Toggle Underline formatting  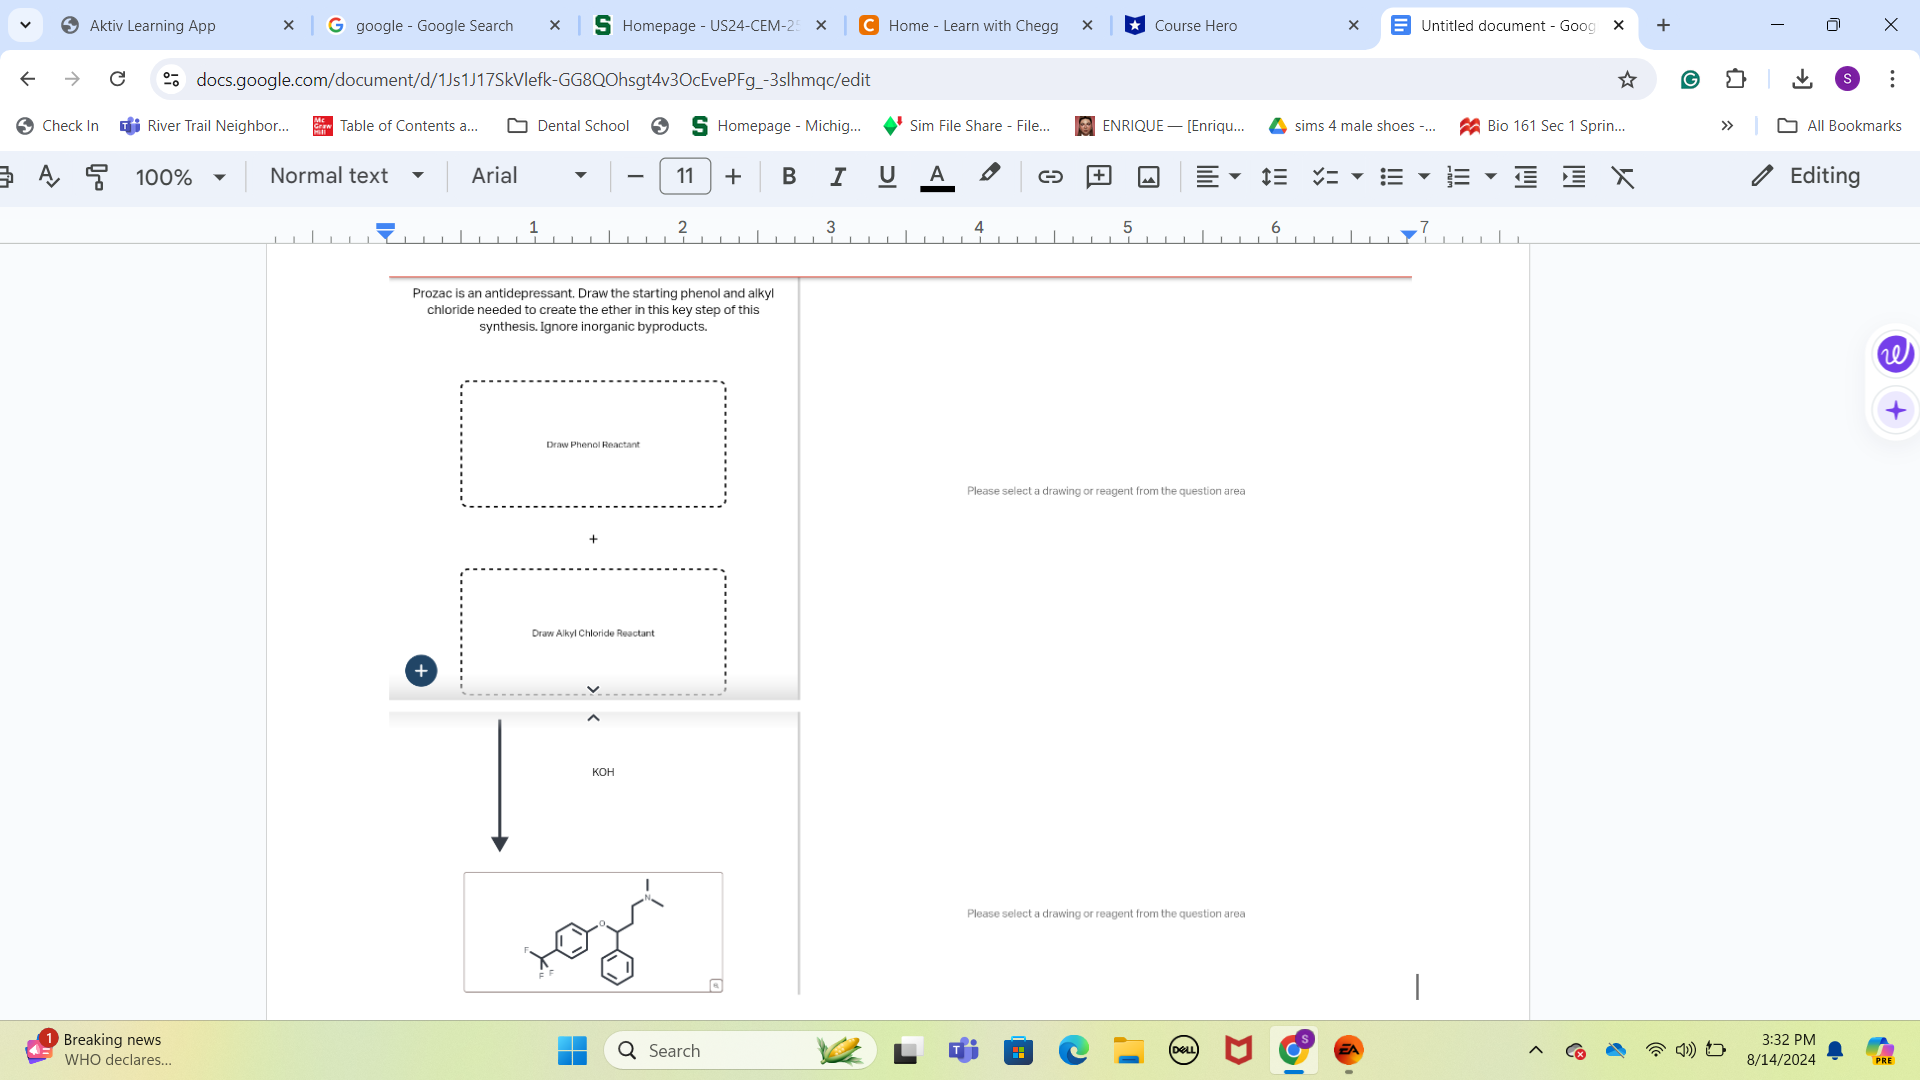coord(886,177)
